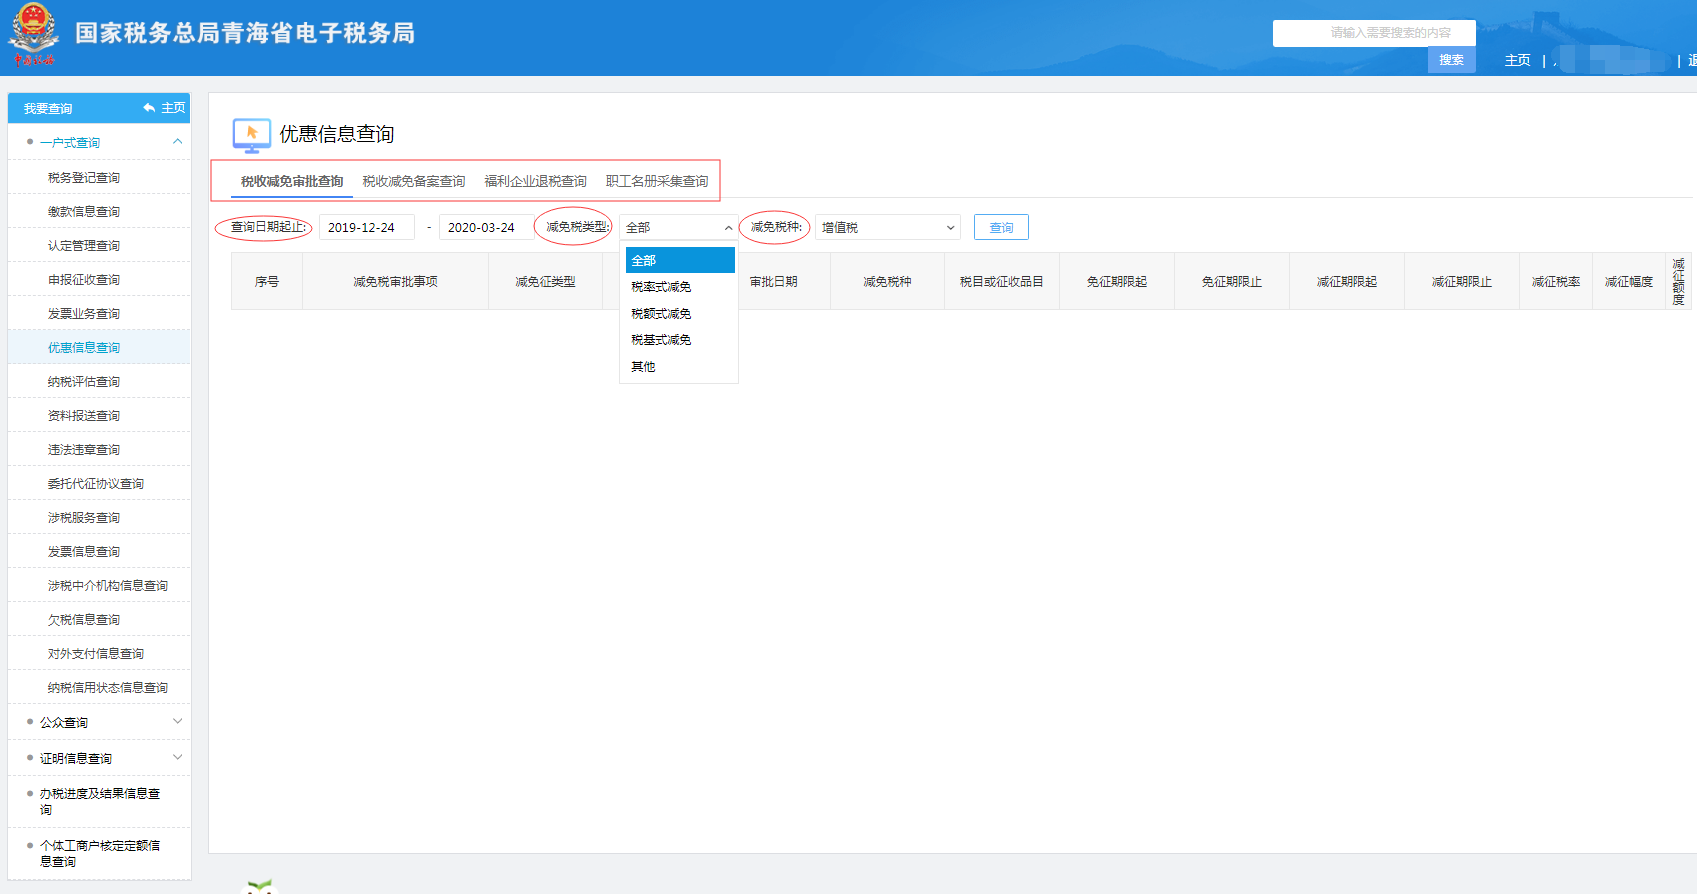Viewport: 1697px width, 894px height.
Task: Click the 优惠信息查询 monitor icon
Action: point(251,135)
